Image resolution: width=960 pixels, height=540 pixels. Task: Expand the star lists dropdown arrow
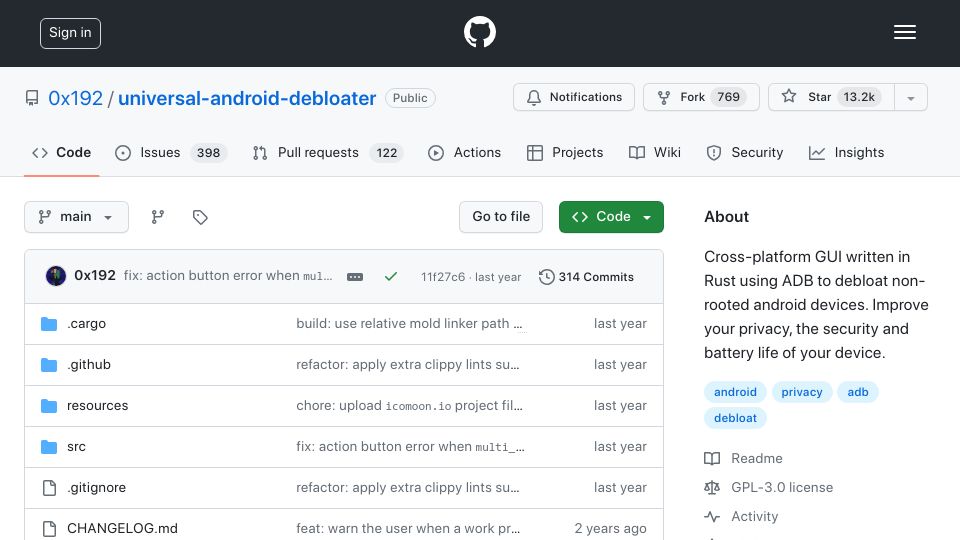point(911,98)
